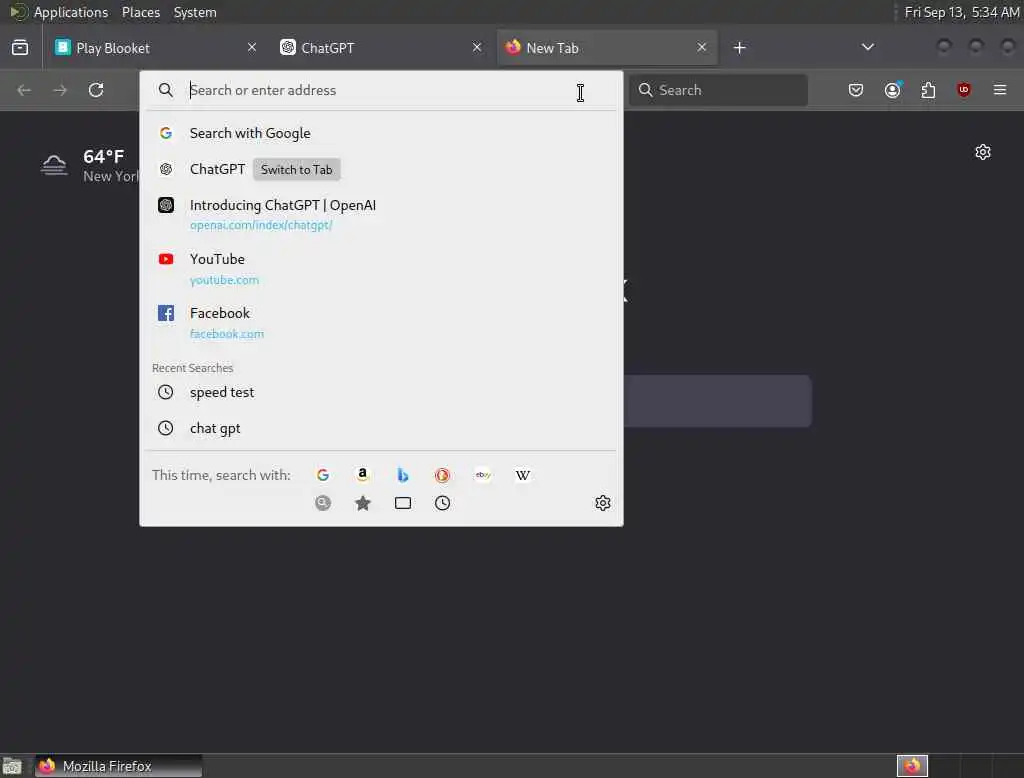Viewport: 1024px width, 778px height.
Task: Open the Extensions puzzle icon
Action: tap(928, 90)
